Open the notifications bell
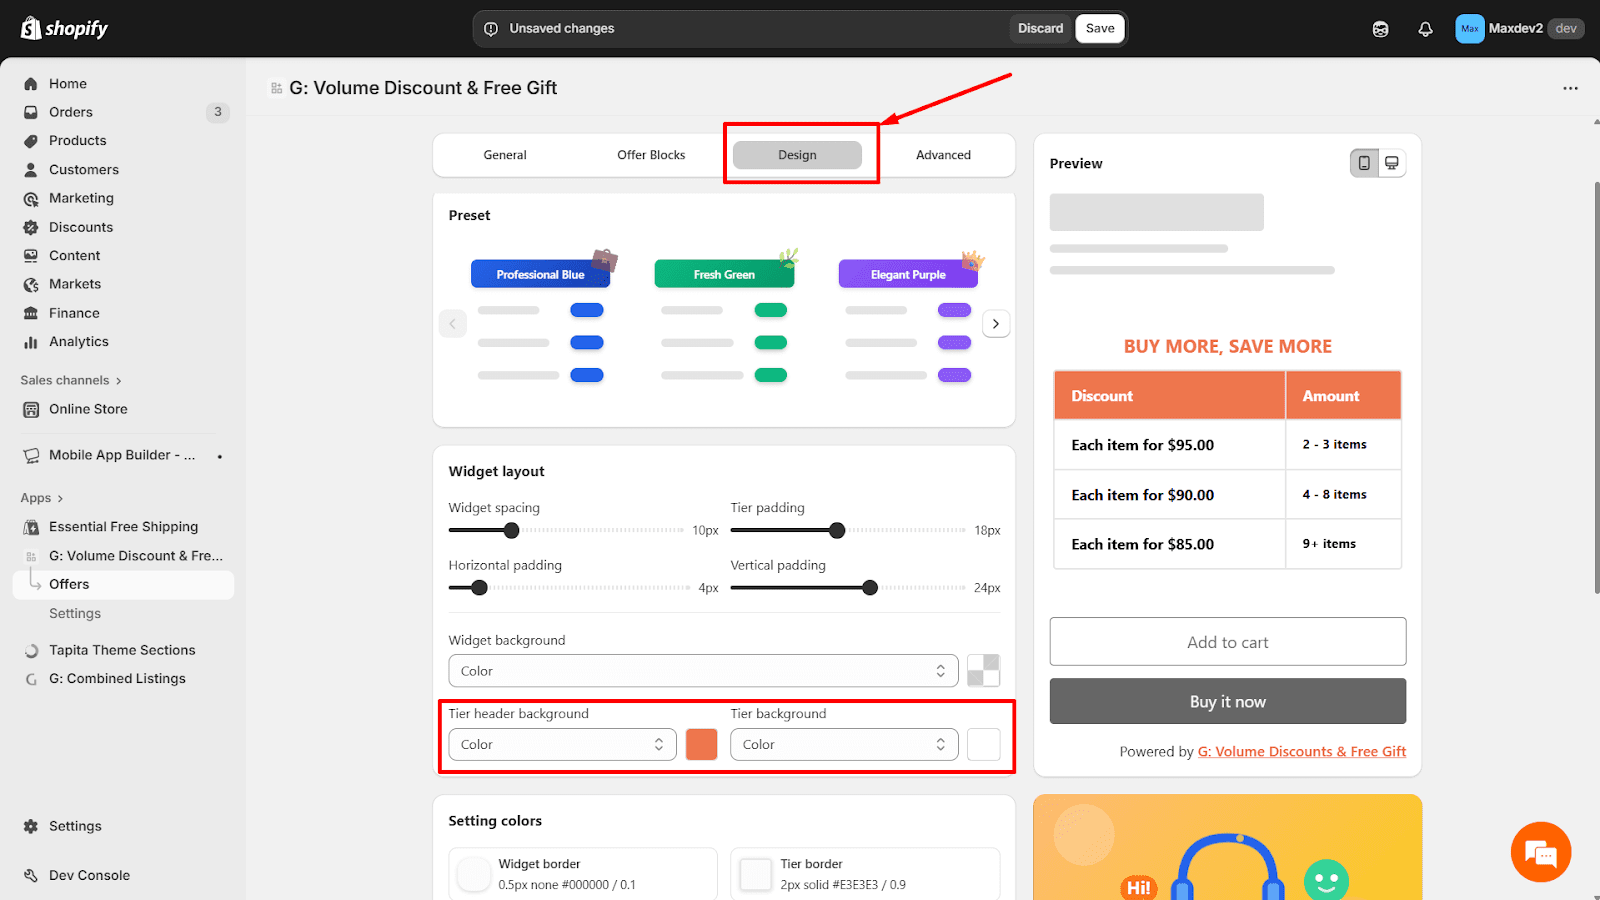This screenshot has height=900, width=1600. [1425, 29]
